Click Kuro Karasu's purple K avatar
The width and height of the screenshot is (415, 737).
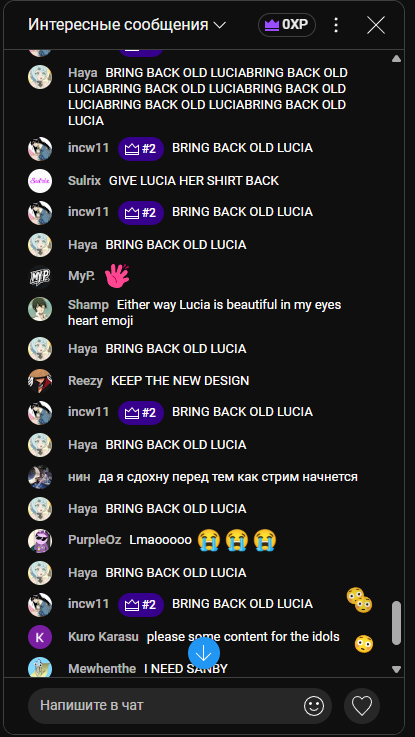pos(40,637)
